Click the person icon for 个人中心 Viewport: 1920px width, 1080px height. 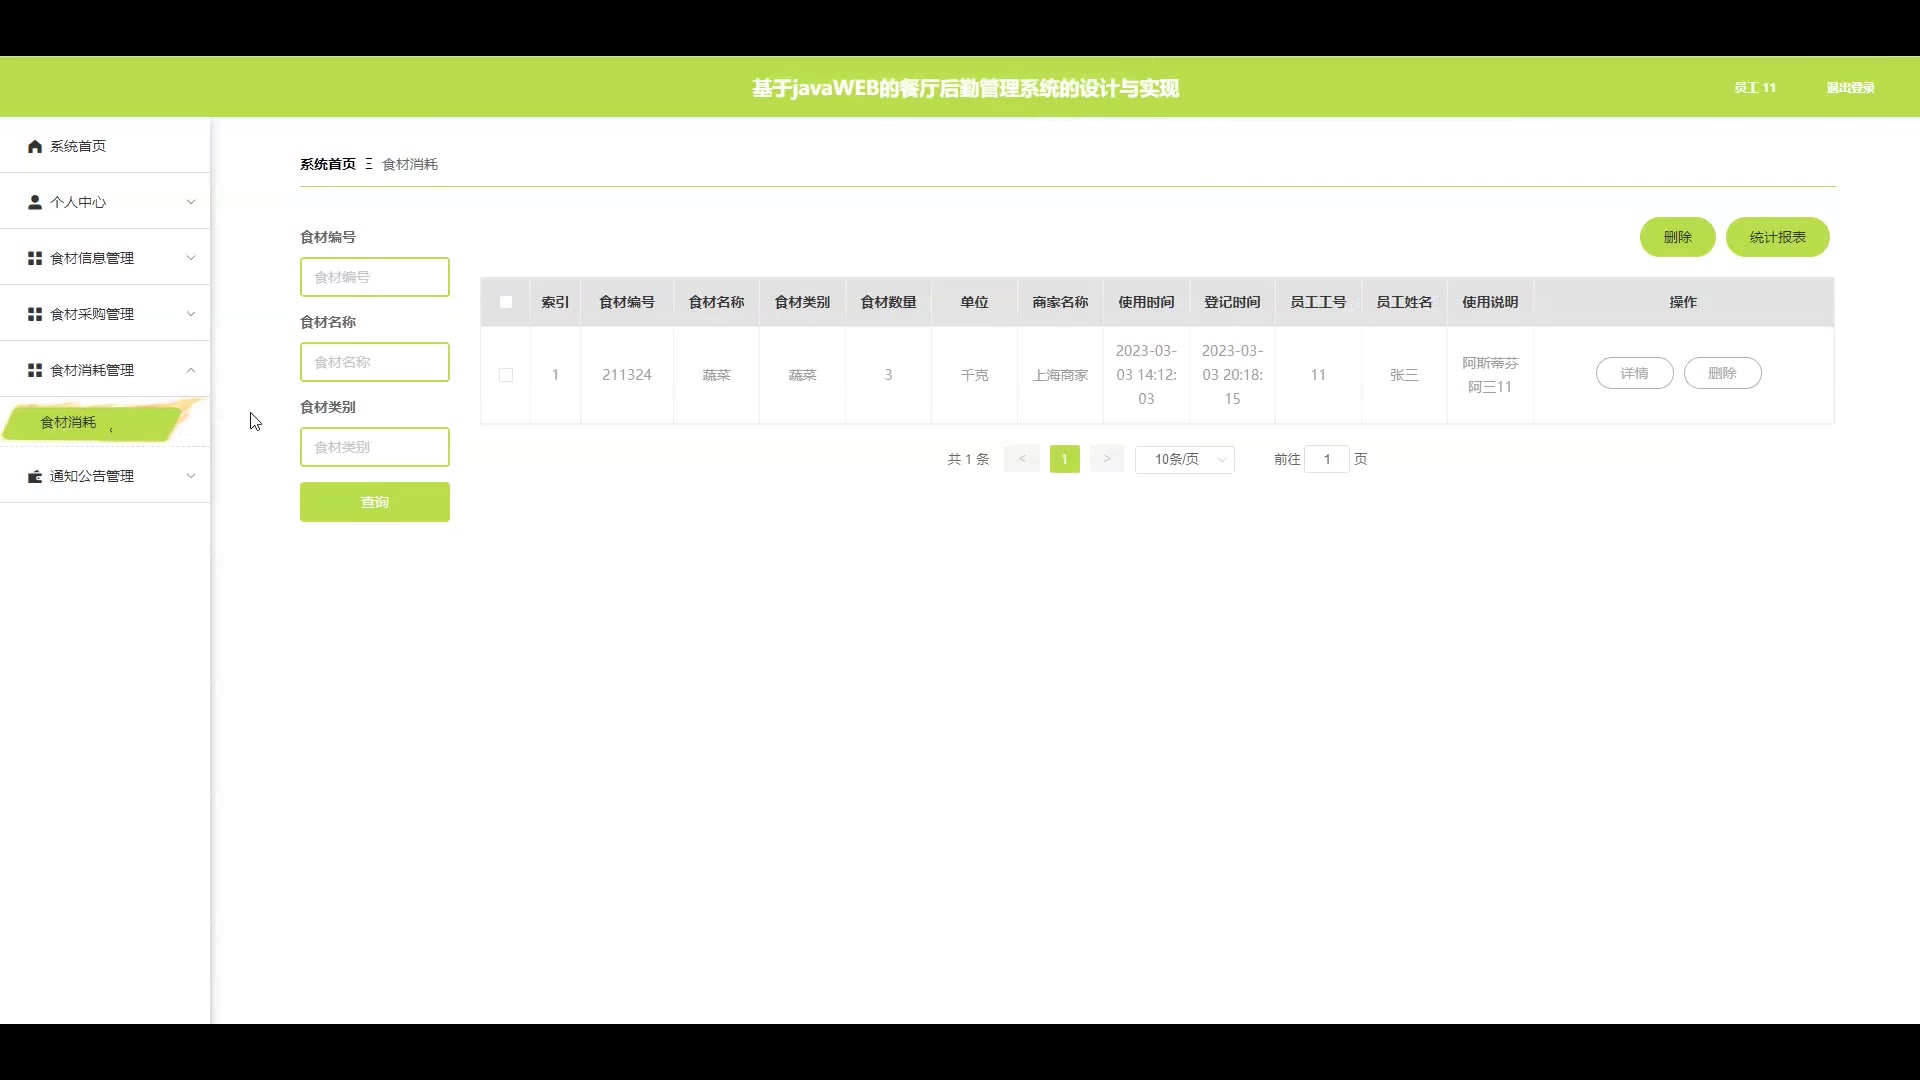coord(35,202)
